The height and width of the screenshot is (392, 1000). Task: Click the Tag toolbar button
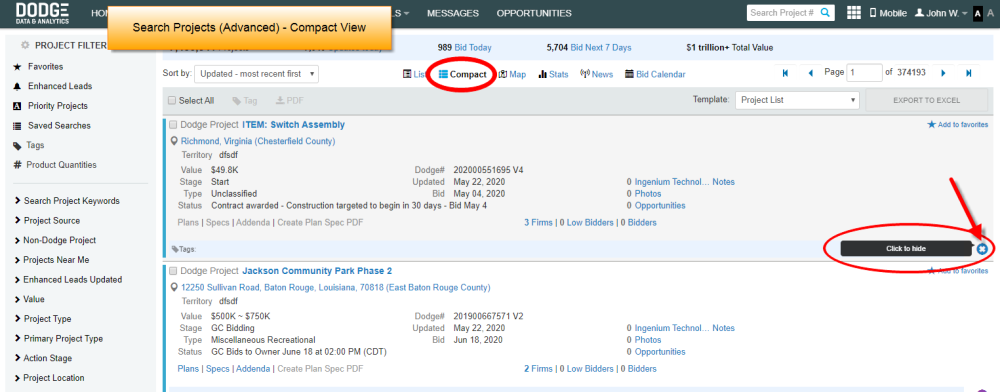click(245, 101)
